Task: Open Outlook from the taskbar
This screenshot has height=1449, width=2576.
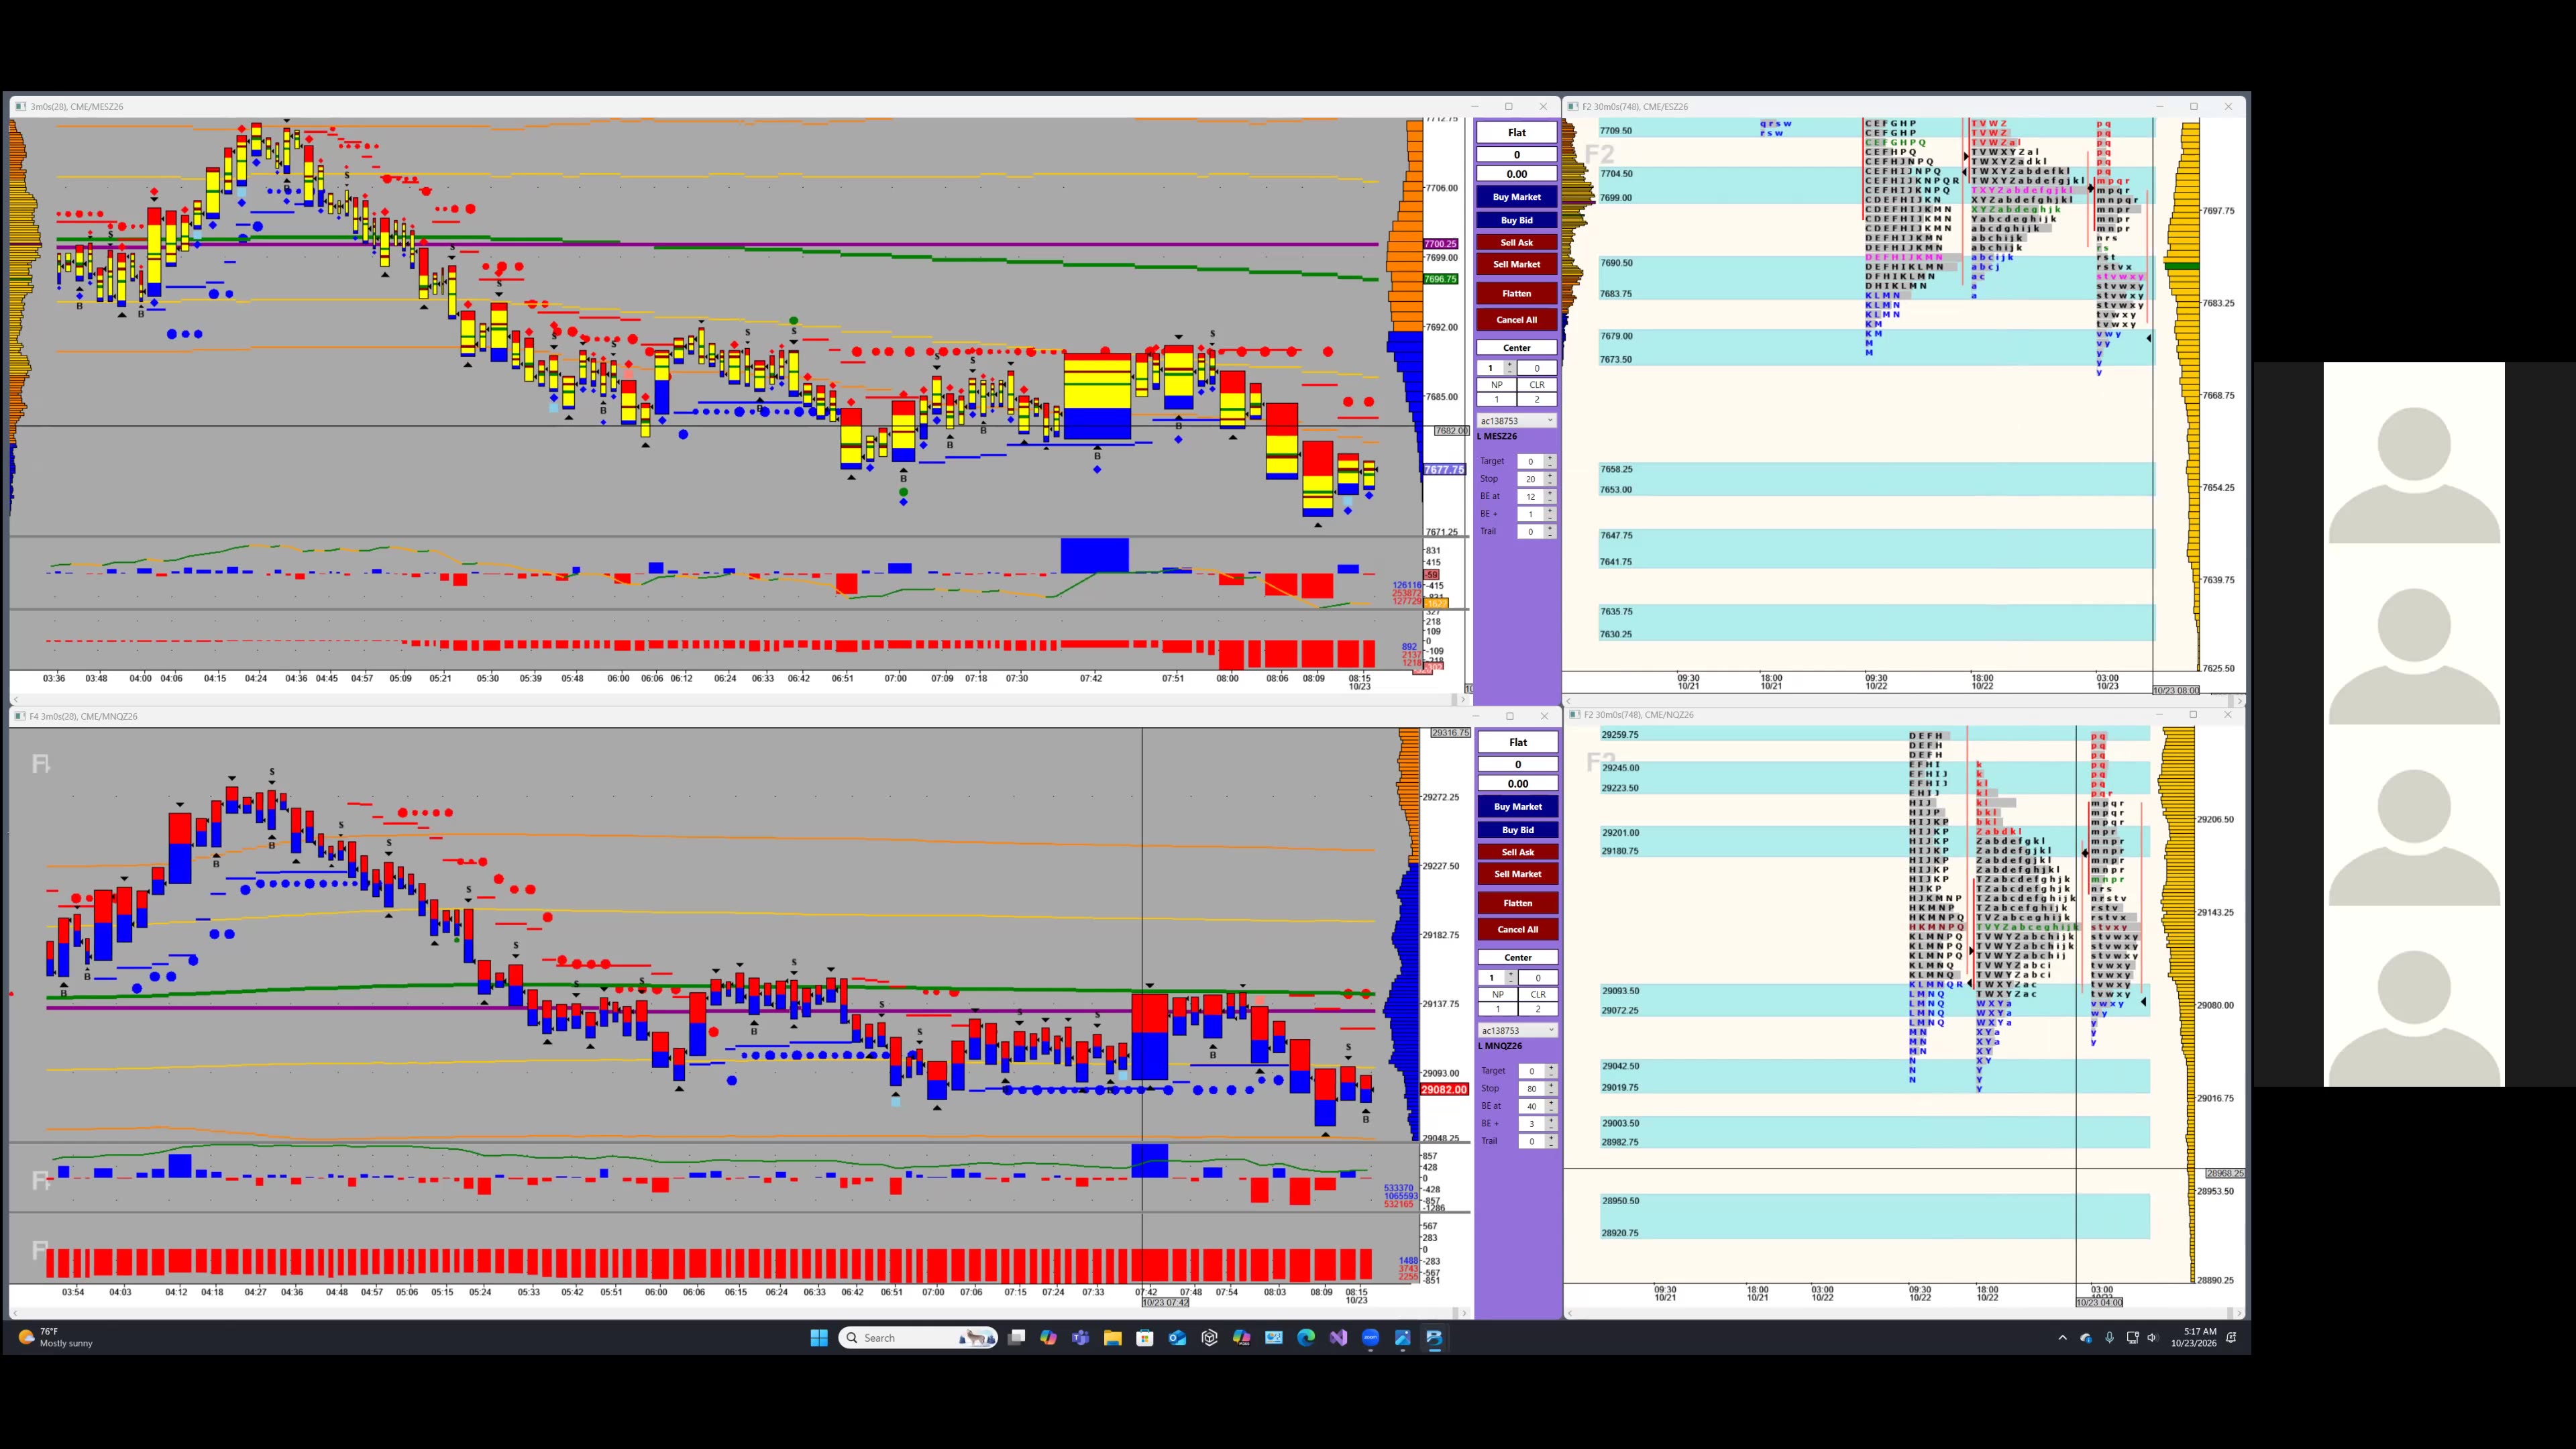Action: 1177,1337
